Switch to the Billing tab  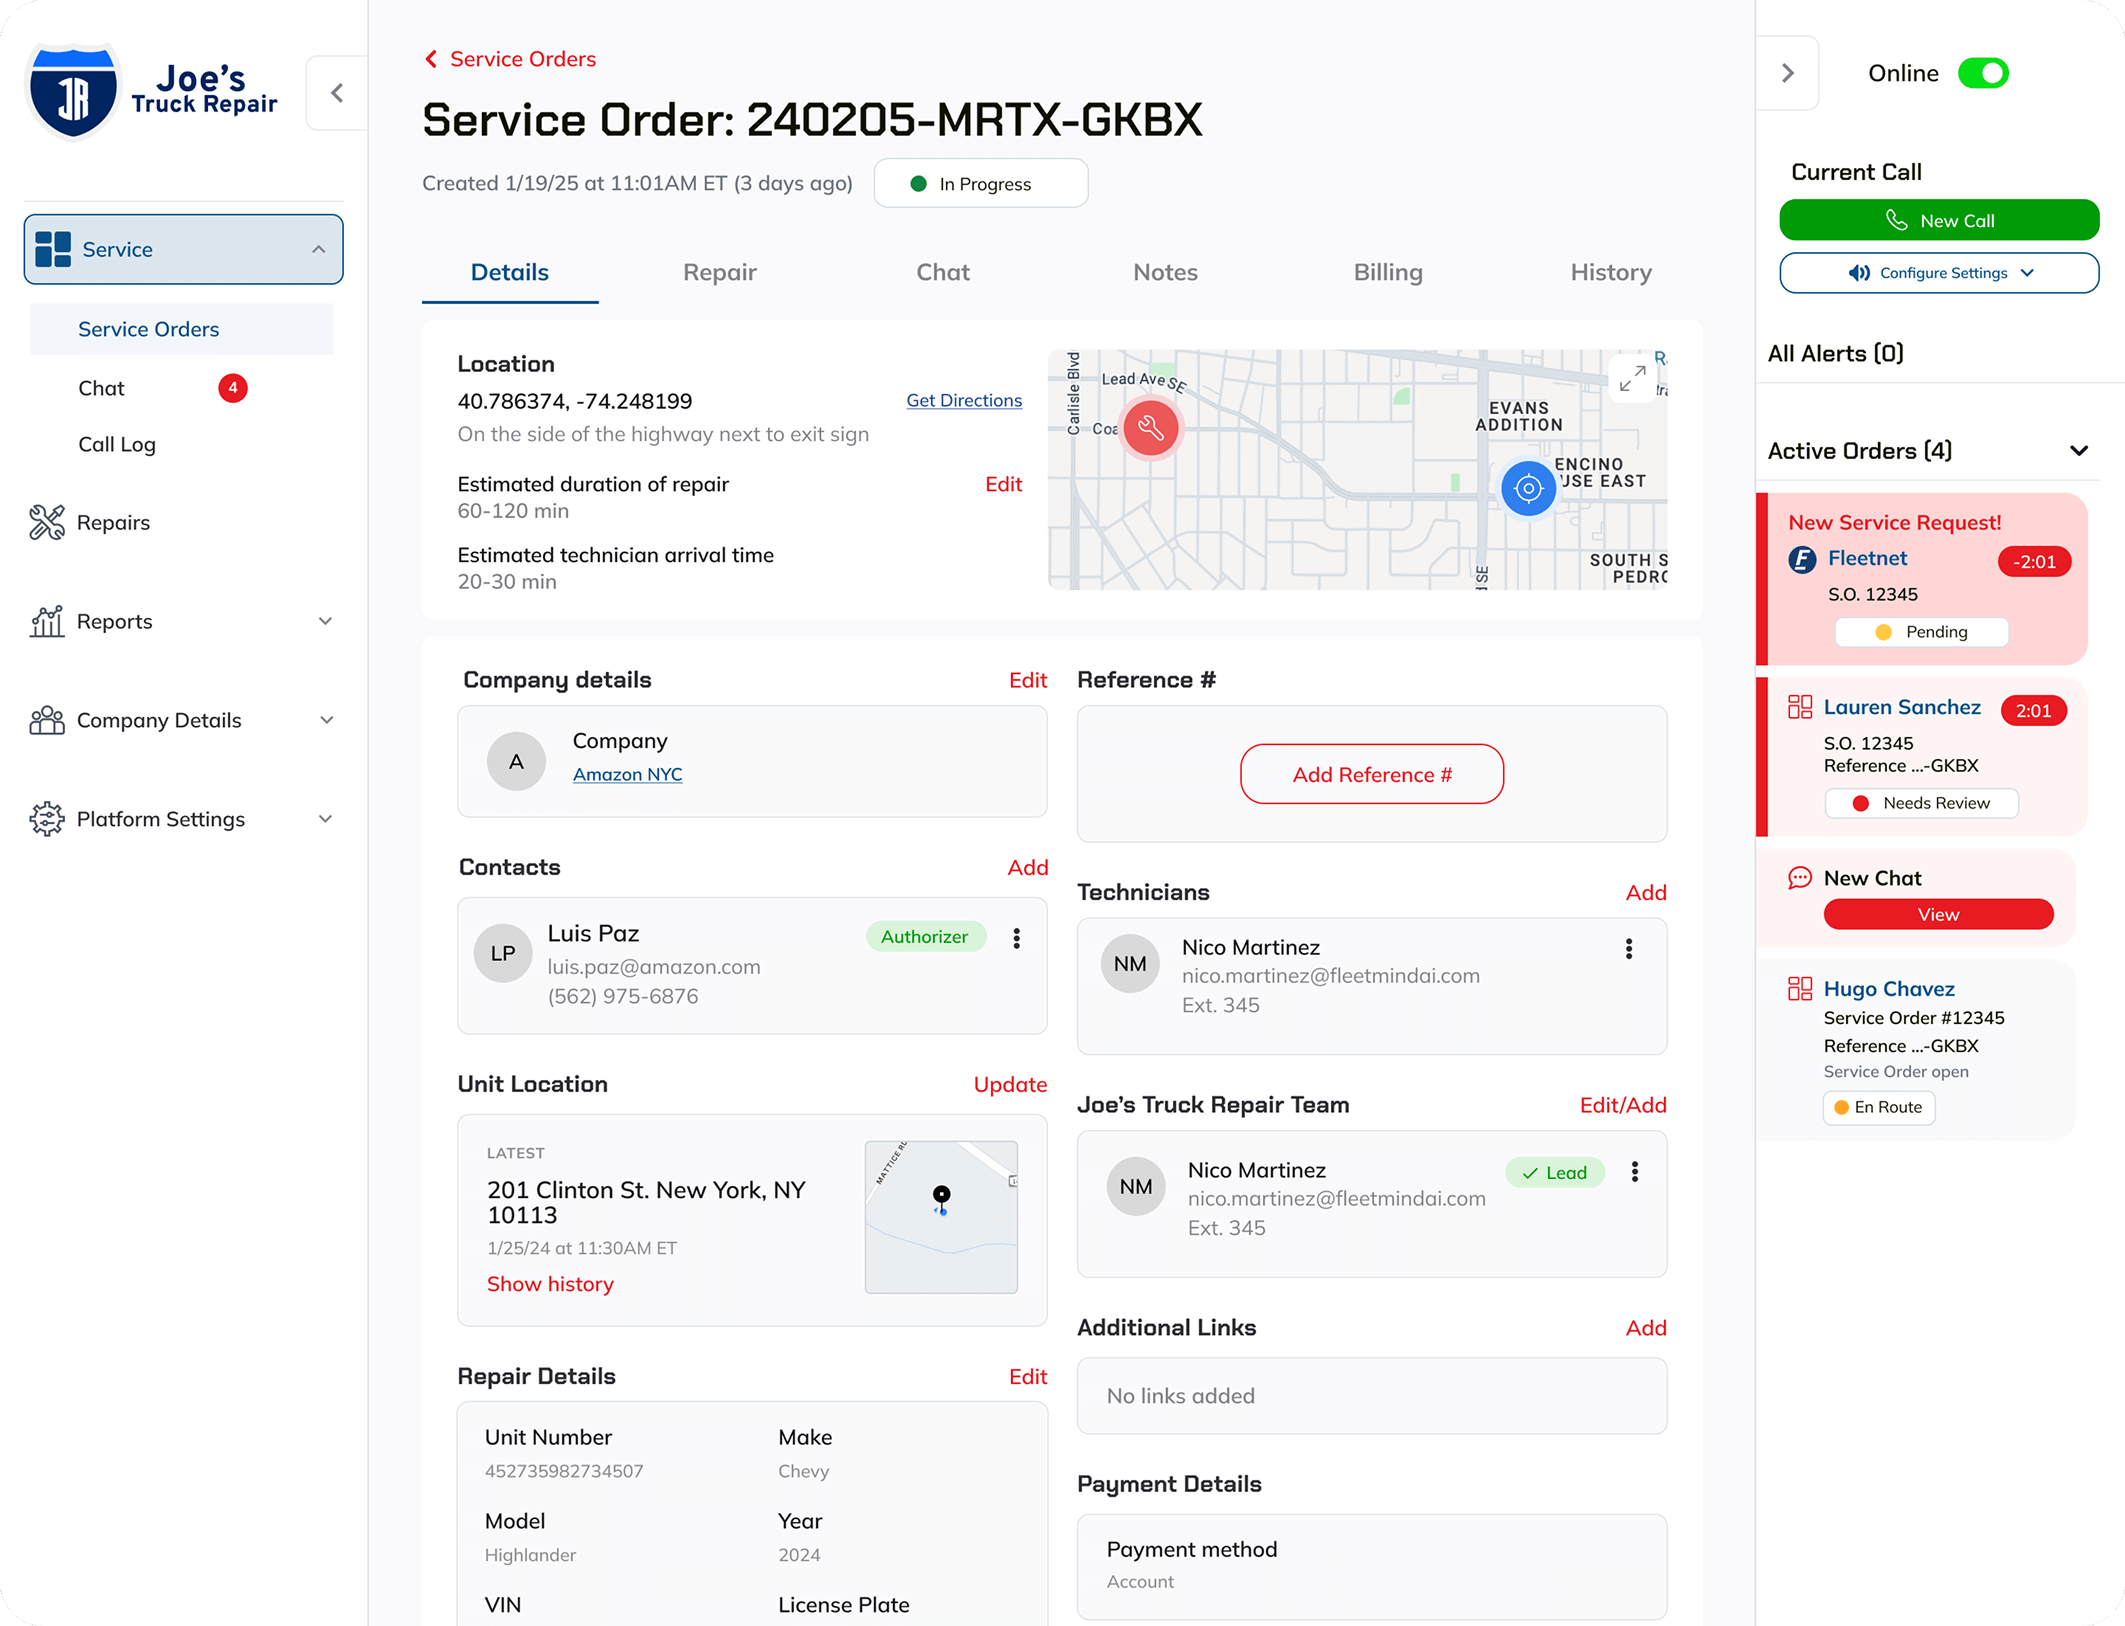(1388, 272)
